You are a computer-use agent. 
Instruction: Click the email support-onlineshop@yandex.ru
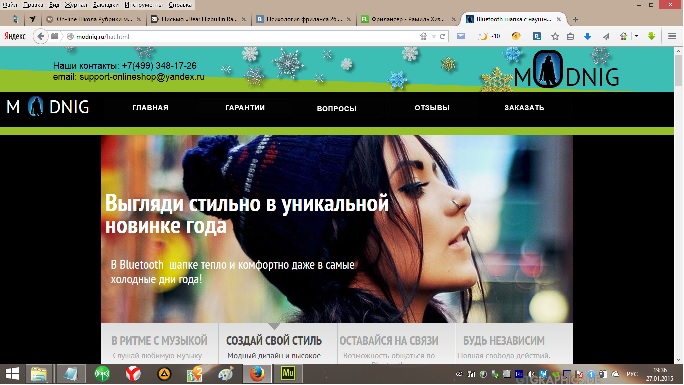142,77
